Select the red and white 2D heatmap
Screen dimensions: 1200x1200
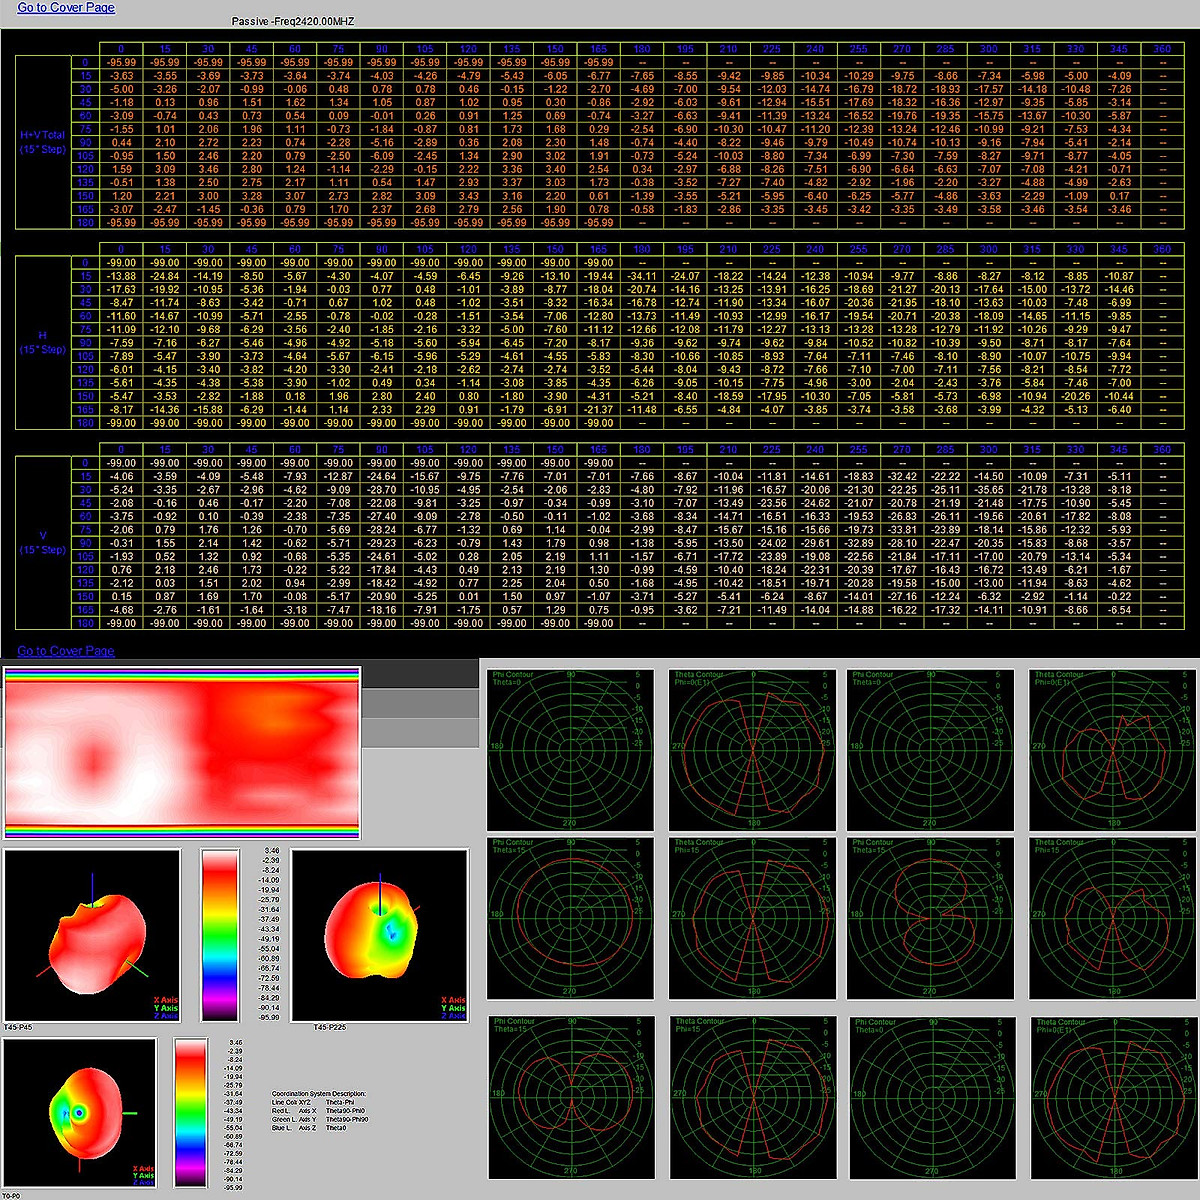click(x=182, y=753)
